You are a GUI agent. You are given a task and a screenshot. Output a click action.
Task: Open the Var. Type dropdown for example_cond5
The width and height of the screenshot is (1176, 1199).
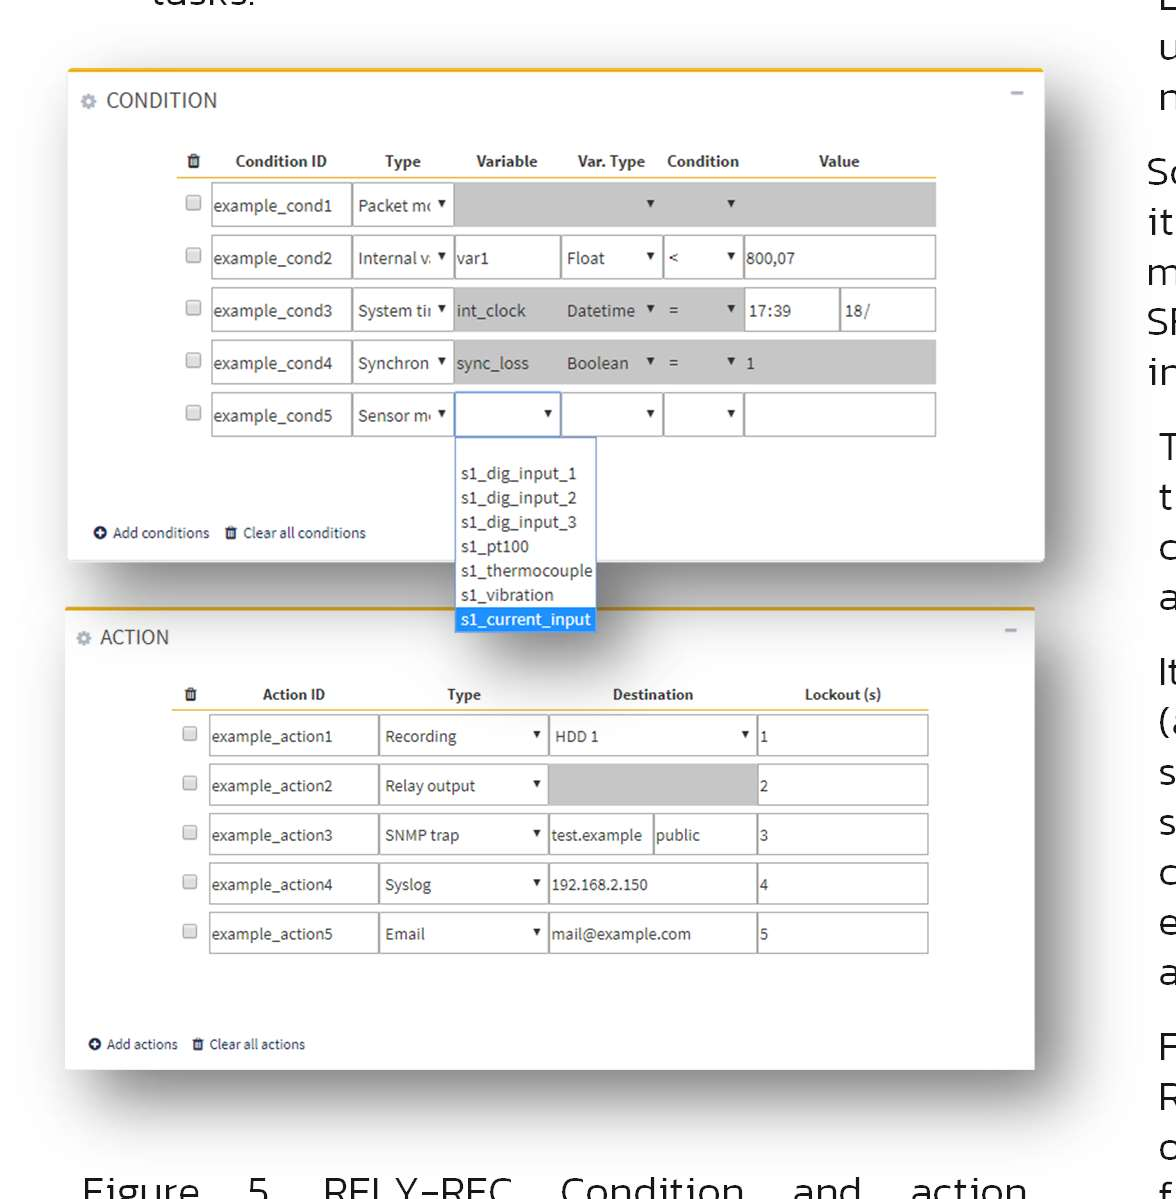pyautogui.click(x=612, y=415)
